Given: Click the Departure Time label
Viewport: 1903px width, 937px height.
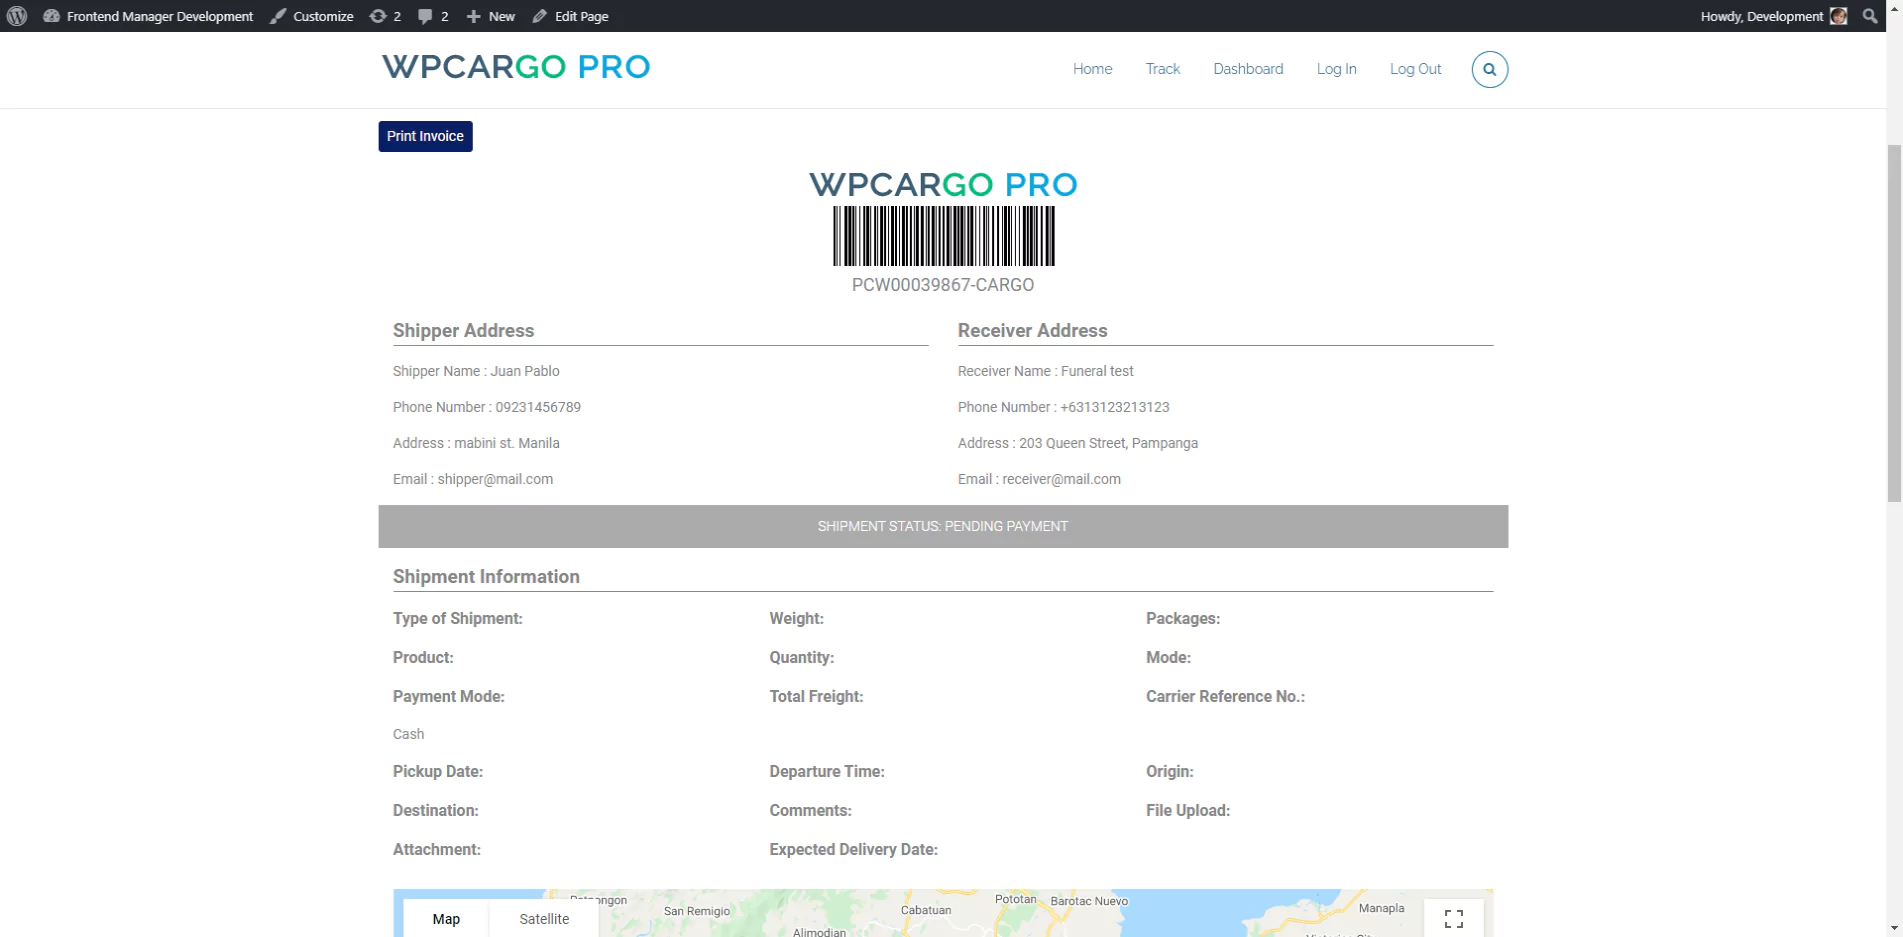Looking at the screenshot, I should tap(826, 771).
